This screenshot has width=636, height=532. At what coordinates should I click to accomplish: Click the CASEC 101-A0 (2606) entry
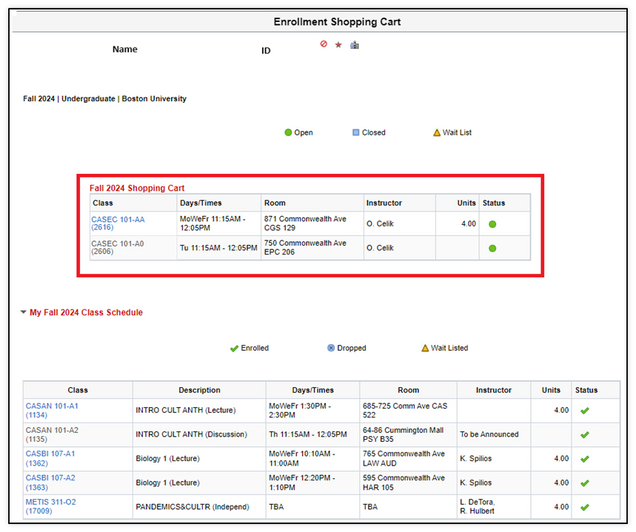tap(117, 247)
